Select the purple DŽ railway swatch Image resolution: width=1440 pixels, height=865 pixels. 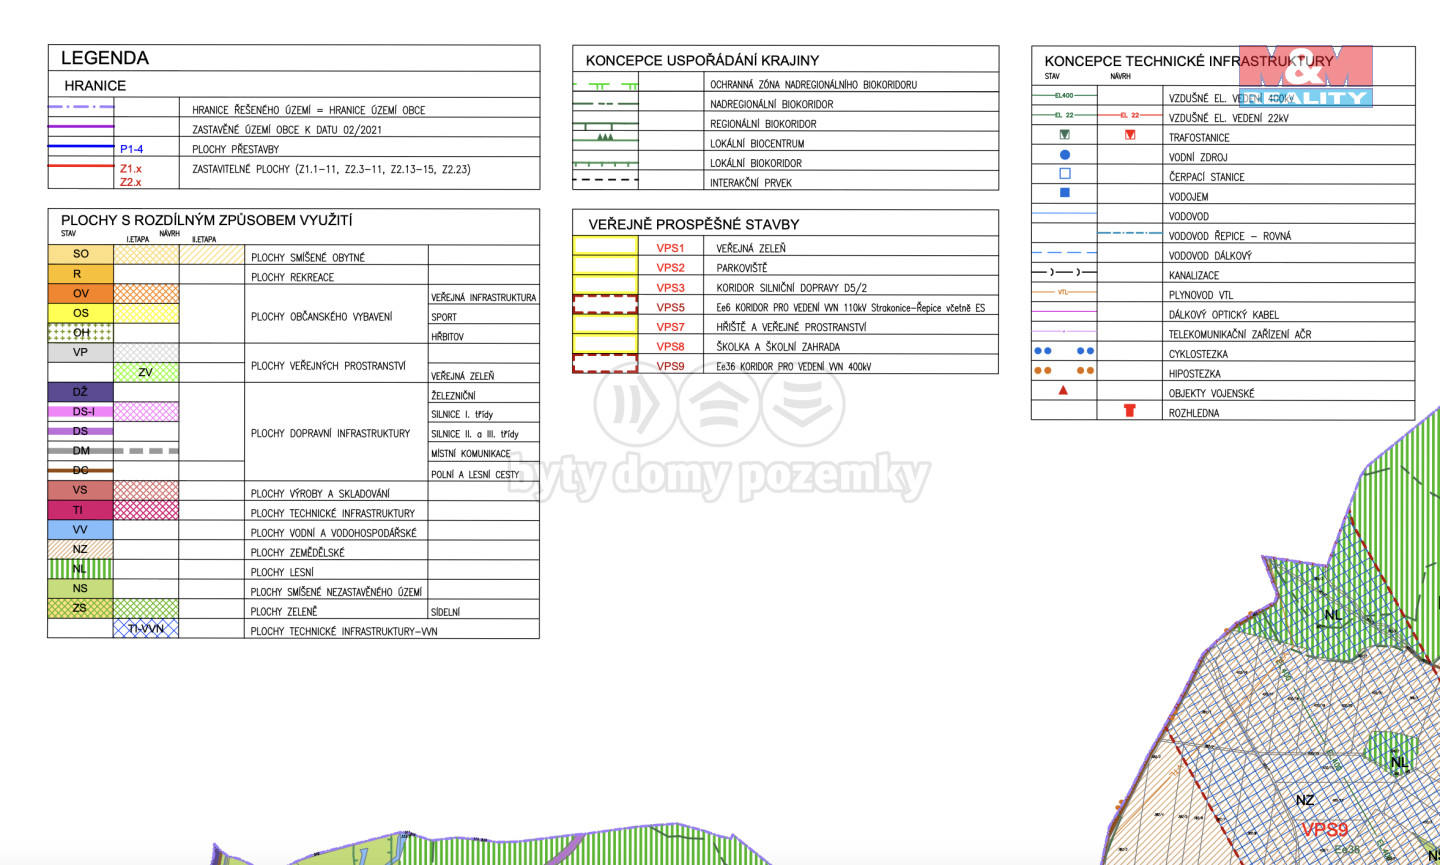(x=80, y=392)
